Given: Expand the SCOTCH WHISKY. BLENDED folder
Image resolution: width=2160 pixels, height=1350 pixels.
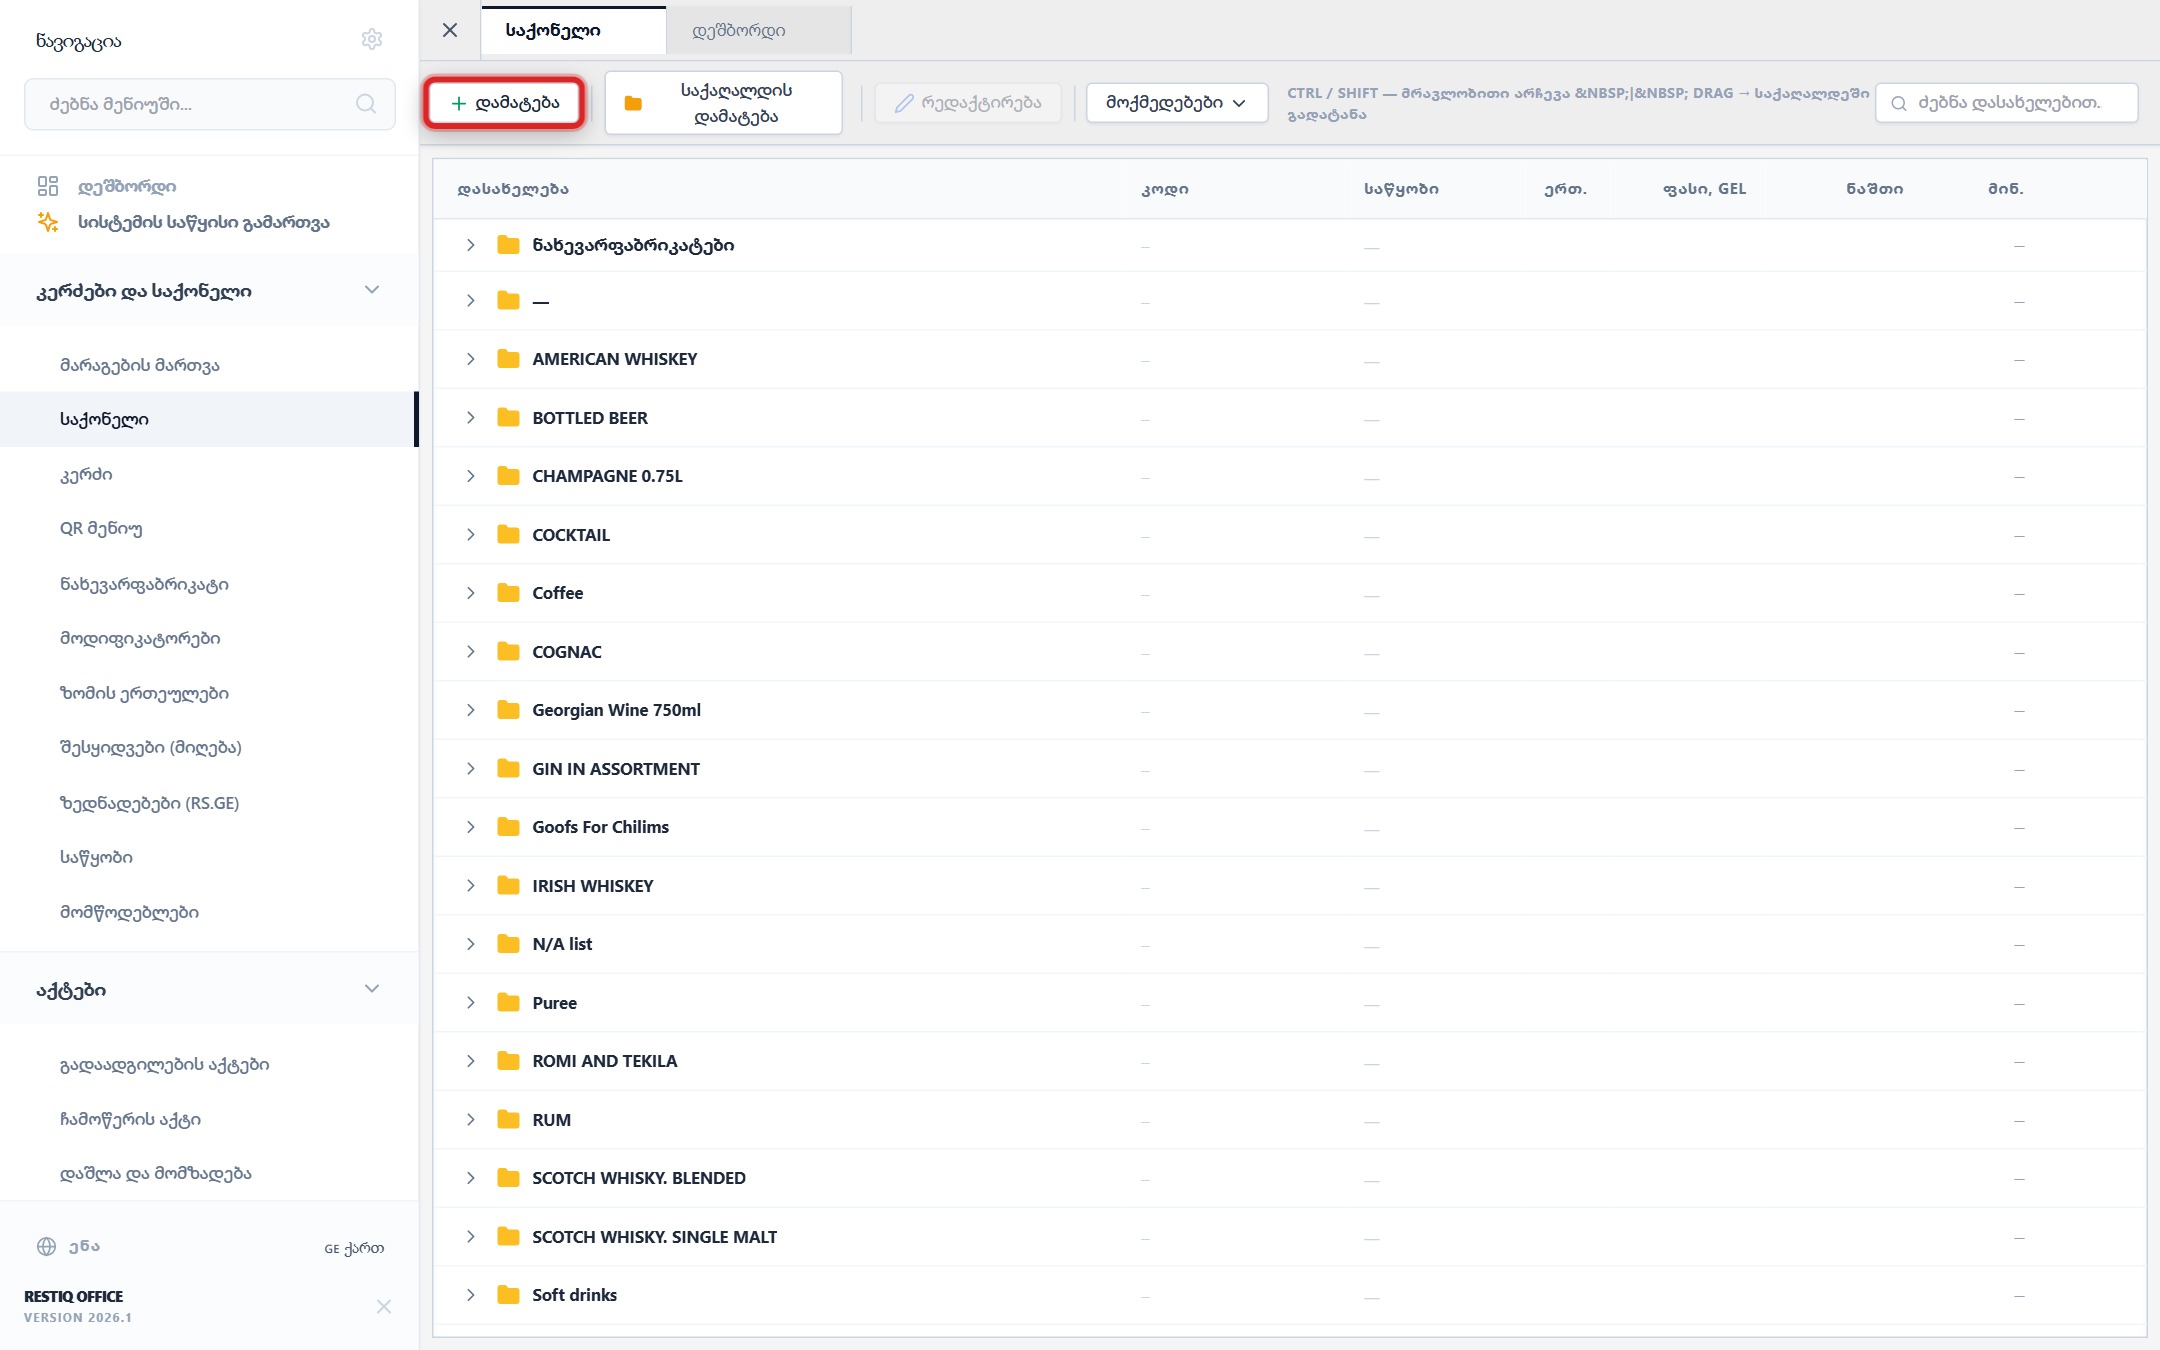Looking at the screenshot, I should pyautogui.click(x=470, y=1178).
